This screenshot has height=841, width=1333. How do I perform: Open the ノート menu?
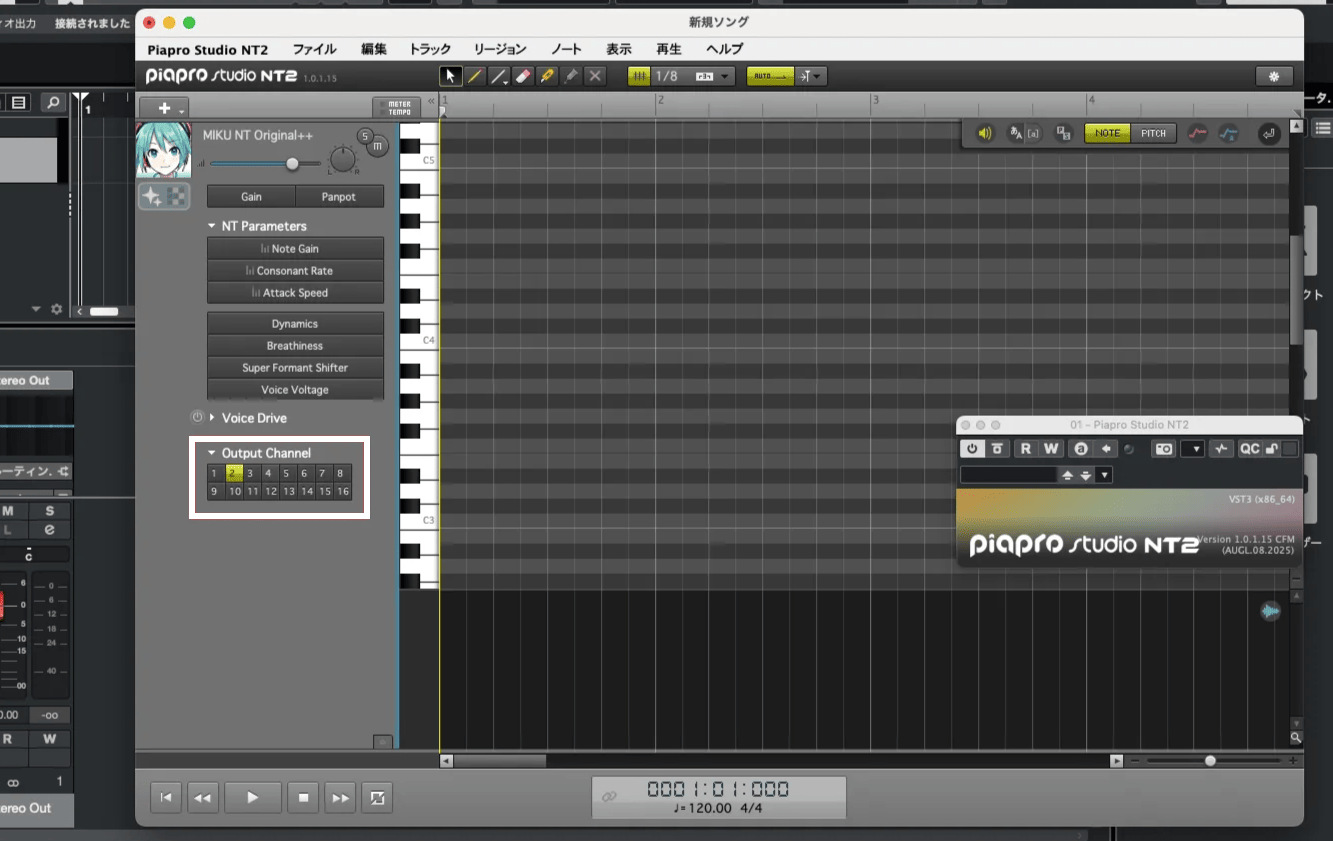(566, 49)
